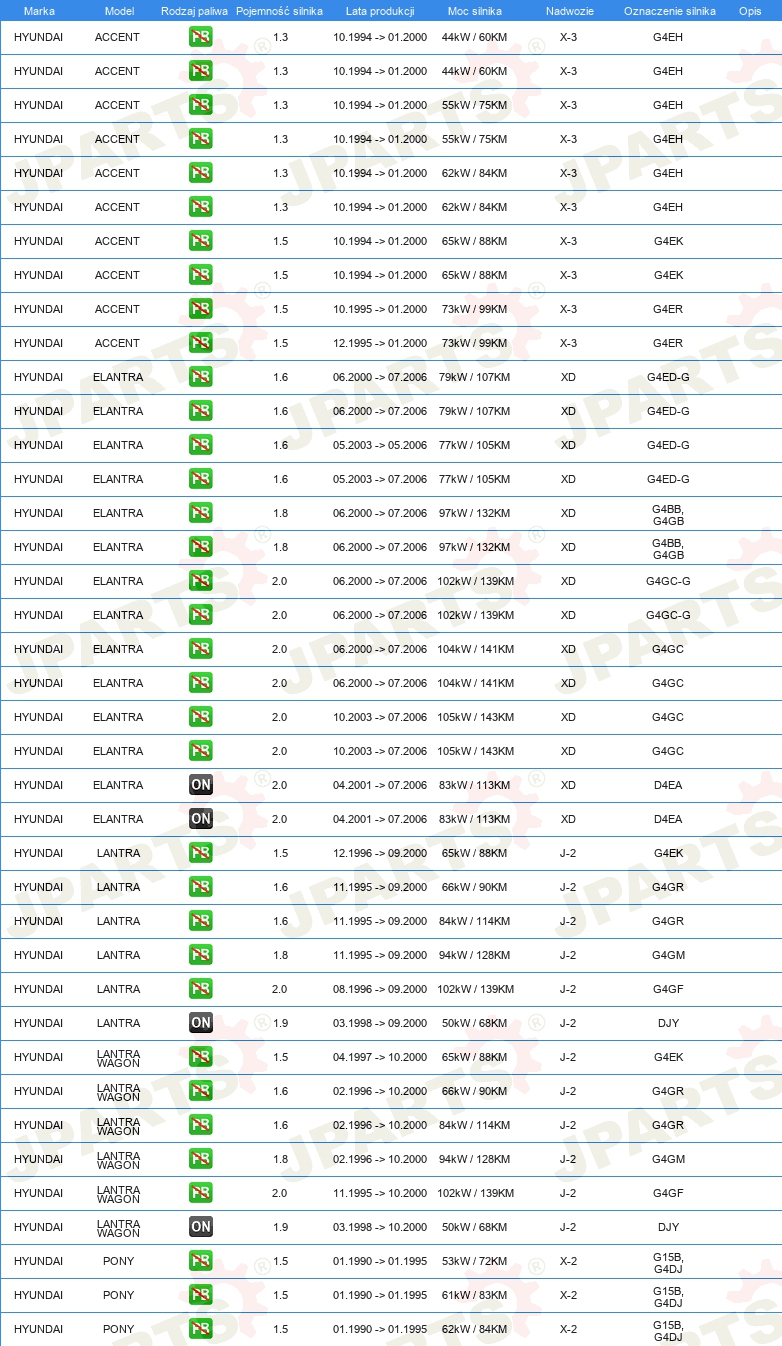Click petrol icon in LANTRA 1.5 65kW row
782x1346 pixels.
coord(201,853)
